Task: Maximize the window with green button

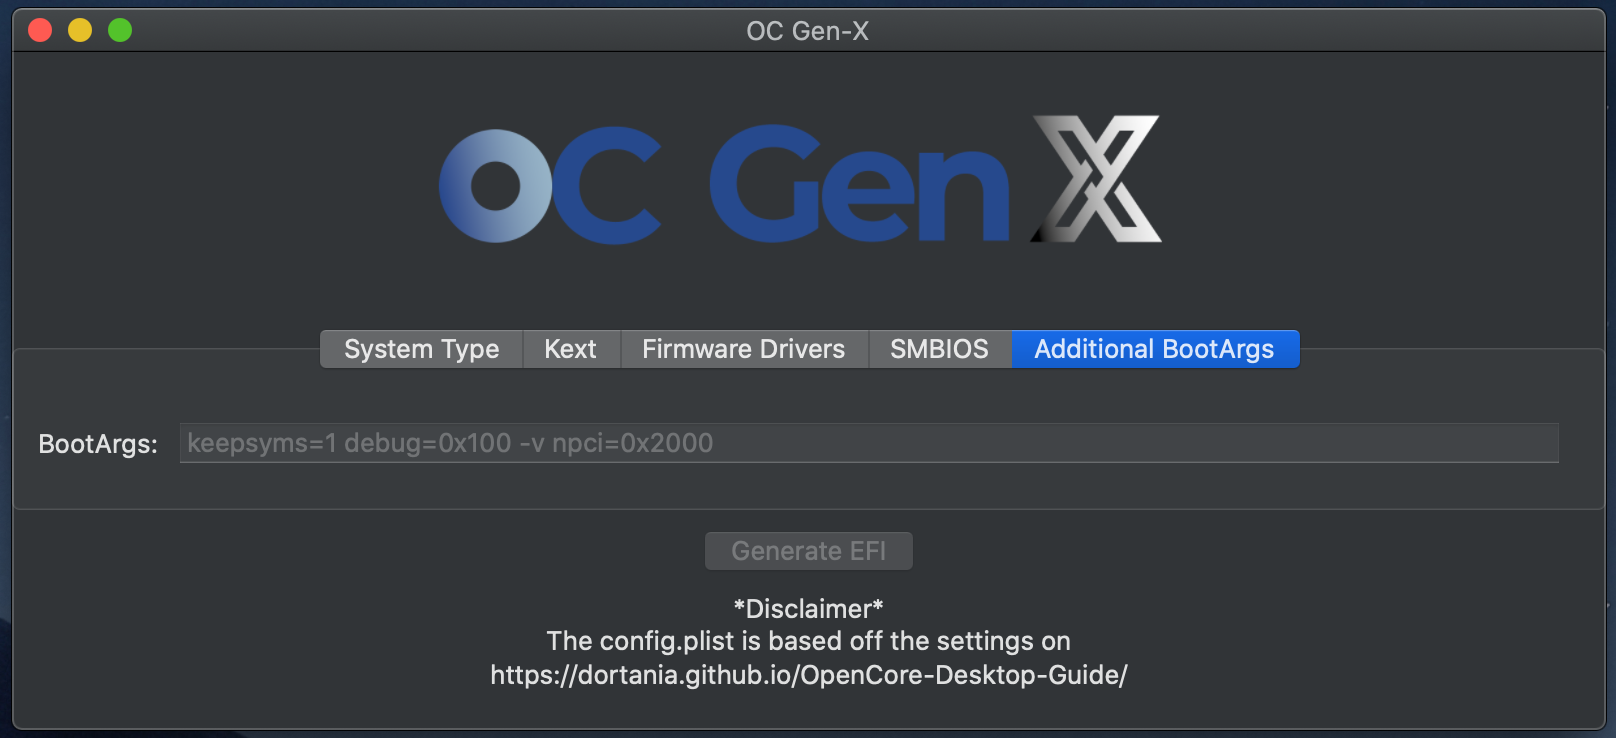Action: point(120,30)
